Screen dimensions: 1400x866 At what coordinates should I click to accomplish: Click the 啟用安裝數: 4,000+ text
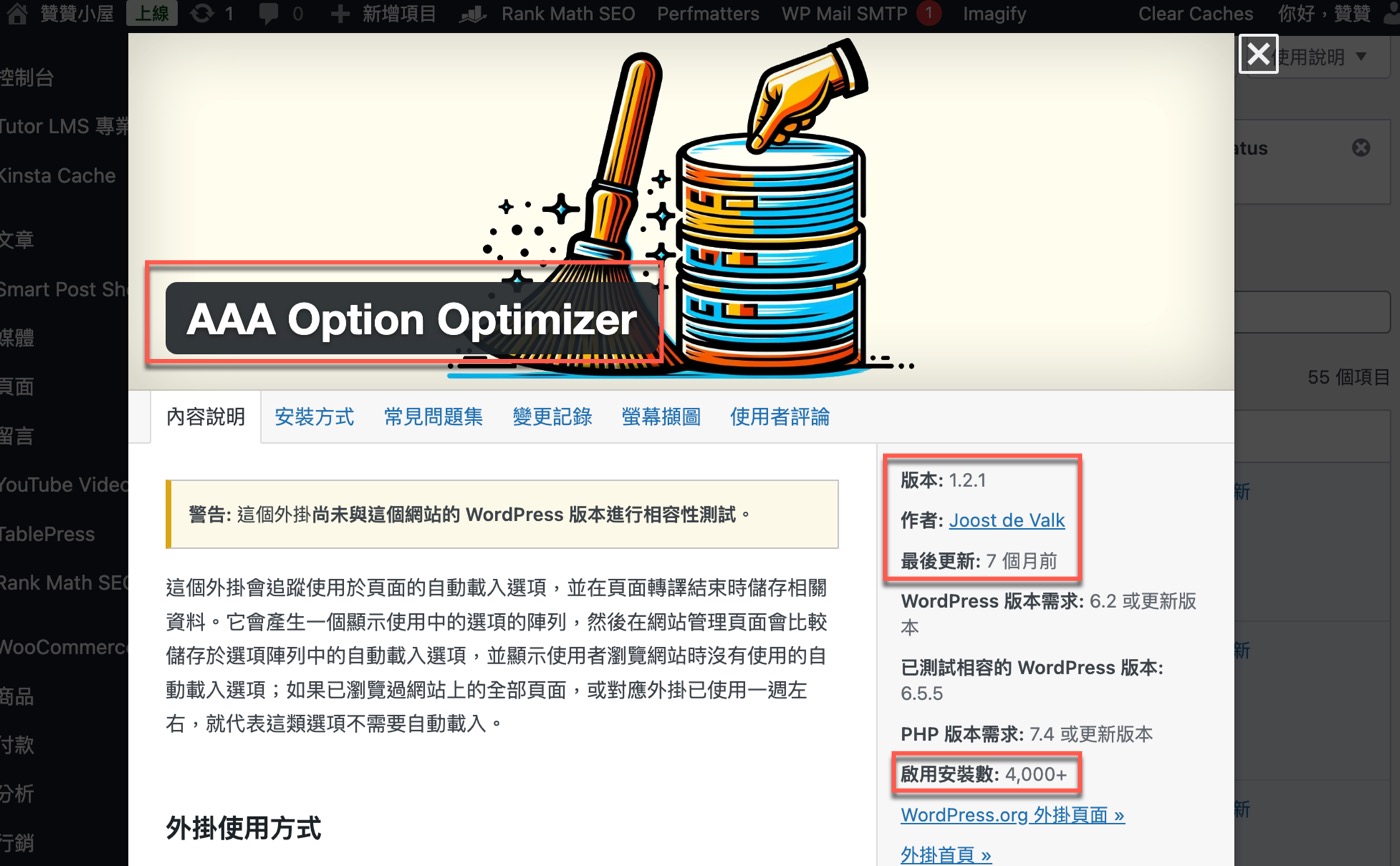tap(984, 775)
